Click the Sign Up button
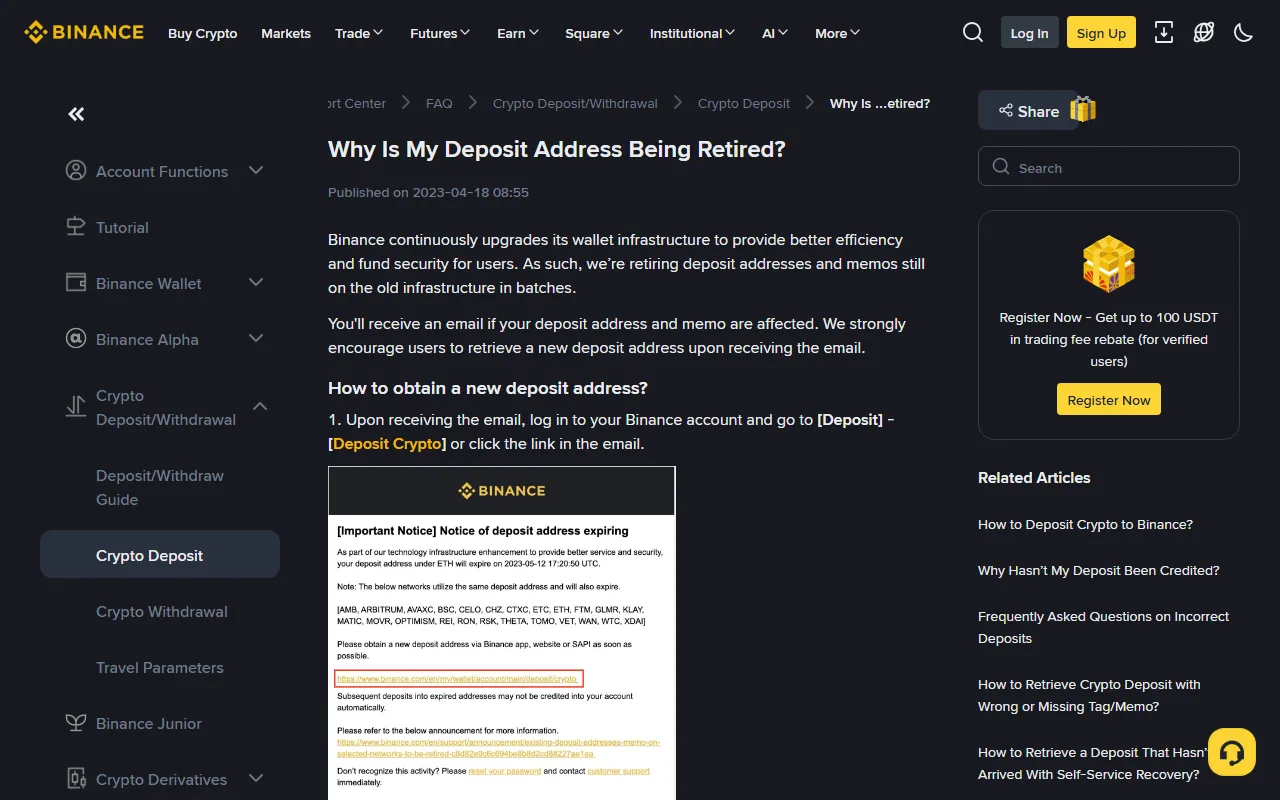Screen dimensions: 1280x800 (1101, 33)
